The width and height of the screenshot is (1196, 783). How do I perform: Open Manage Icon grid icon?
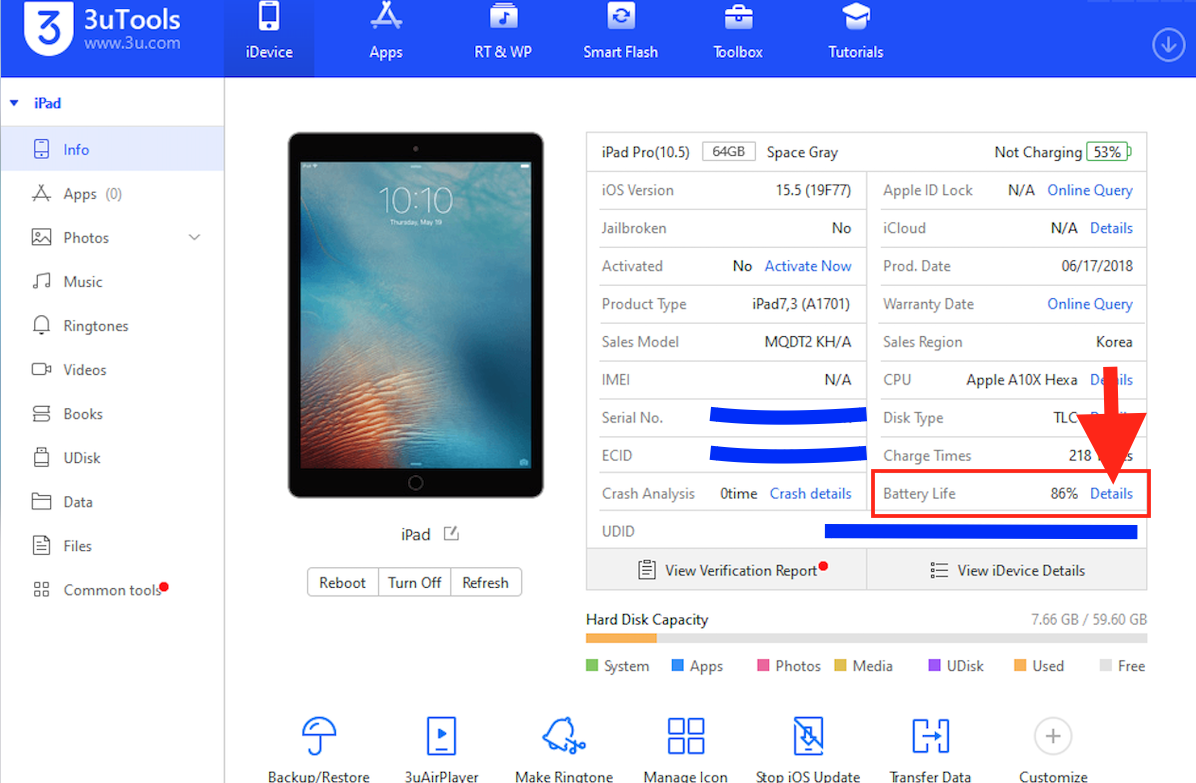[686, 736]
